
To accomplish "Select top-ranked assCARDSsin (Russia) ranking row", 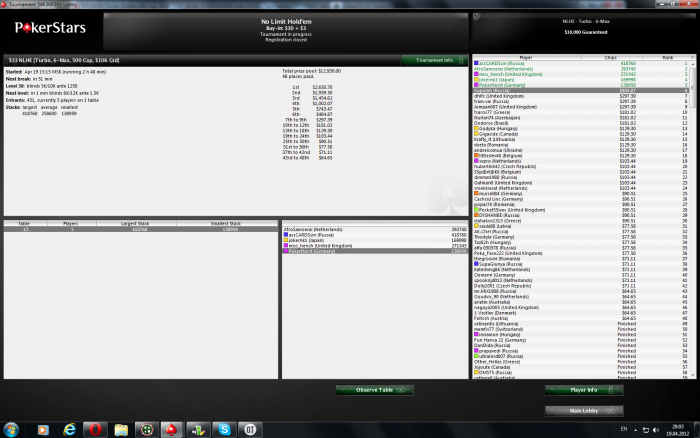I will click(x=582, y=63).
